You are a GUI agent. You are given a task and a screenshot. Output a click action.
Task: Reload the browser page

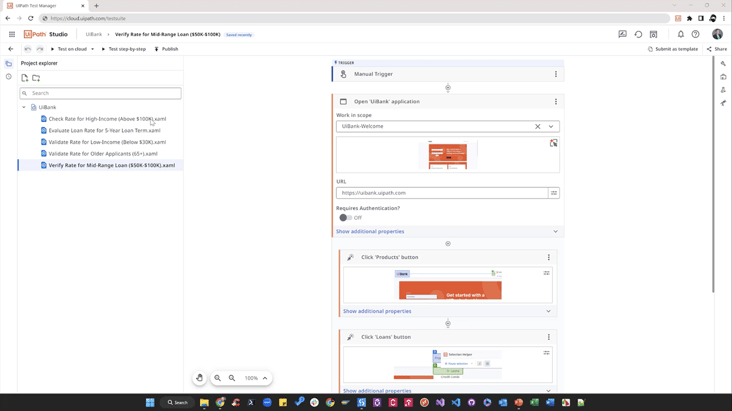tap(31, 18)
